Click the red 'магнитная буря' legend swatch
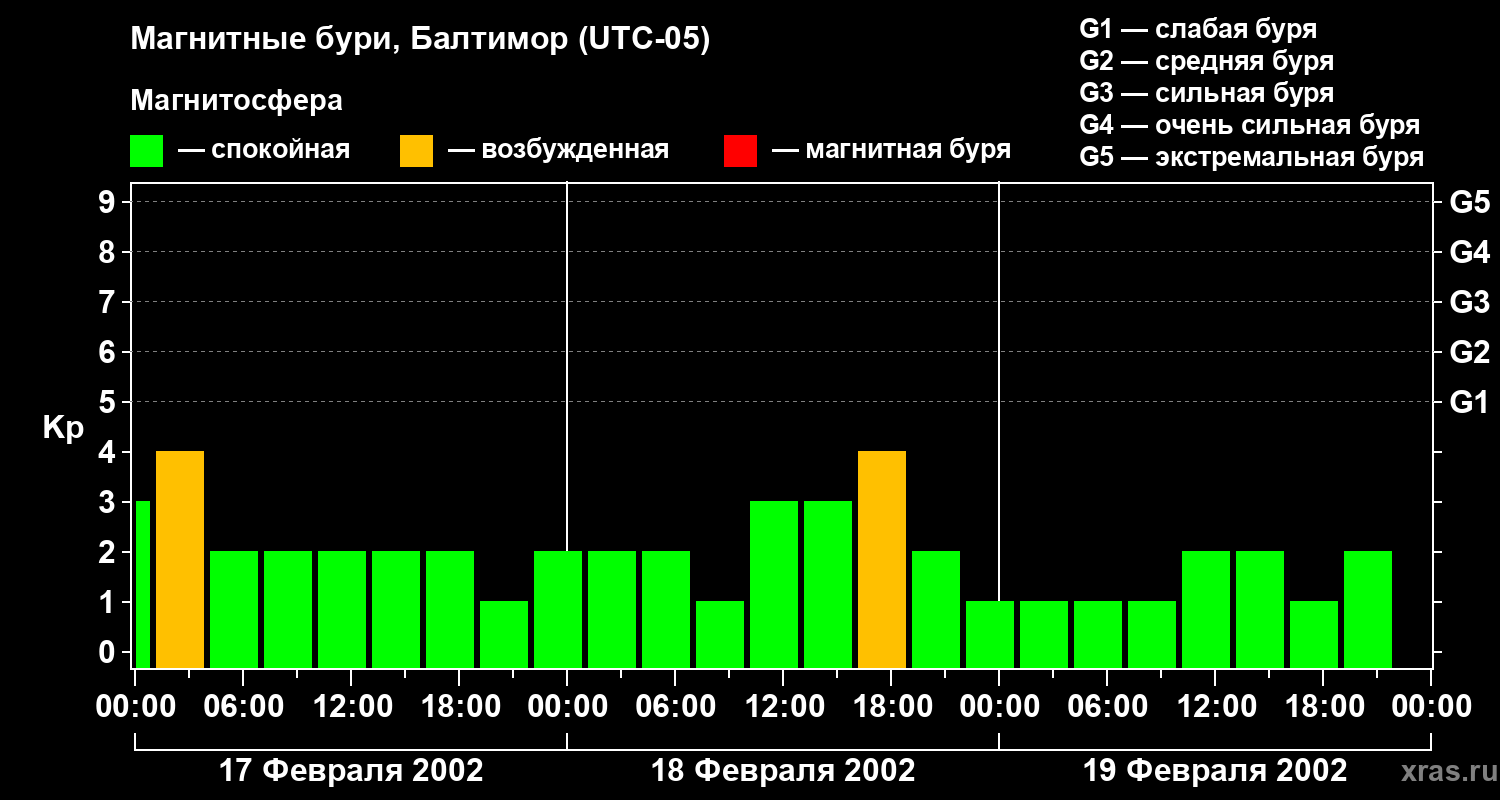The width and height of the screenshot is (1500, 800). point(740,151)
